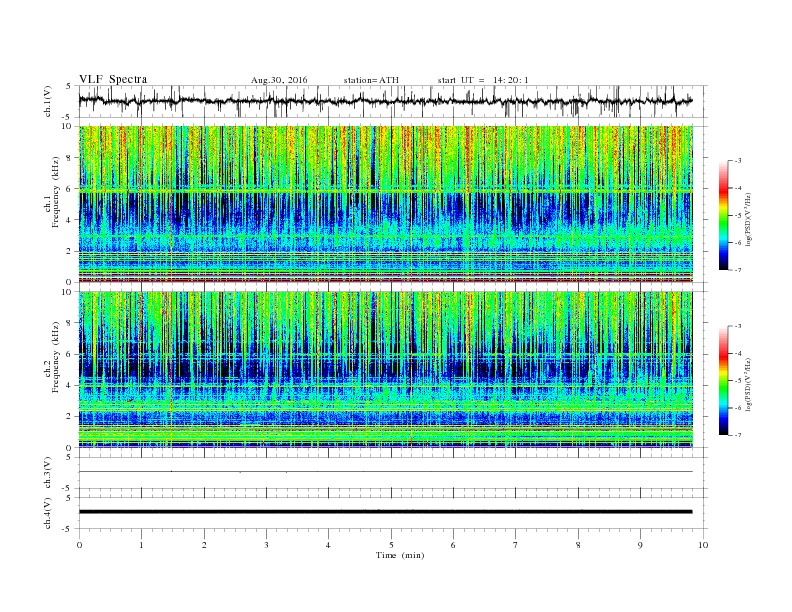The width and height of the screenshot is (792, 612).
Task: Click time axis tick label "9"
Action: tap(640, 545)
